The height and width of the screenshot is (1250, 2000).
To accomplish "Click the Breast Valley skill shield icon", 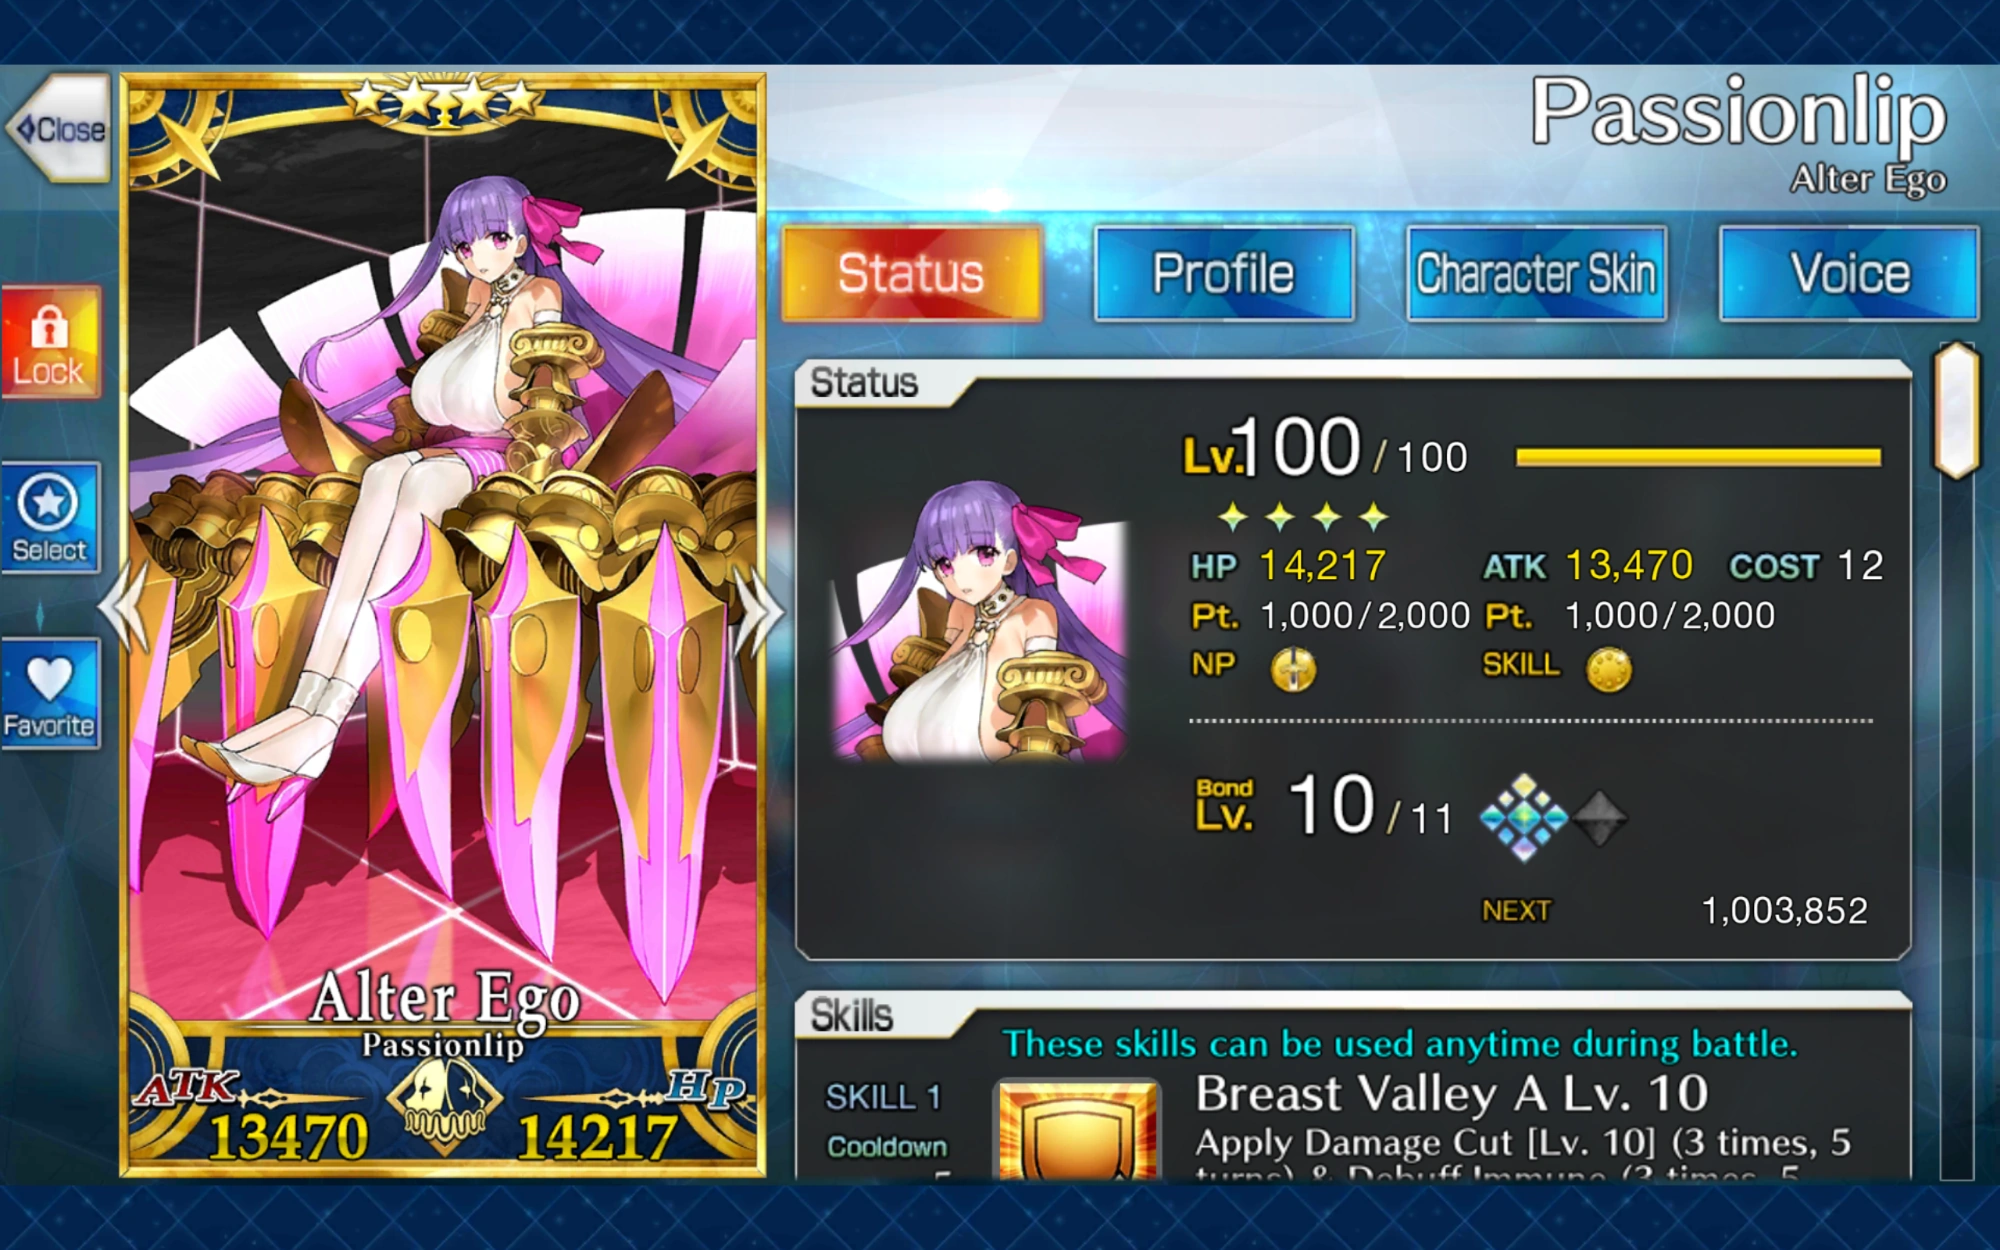I will (x=1079, y=1130).
